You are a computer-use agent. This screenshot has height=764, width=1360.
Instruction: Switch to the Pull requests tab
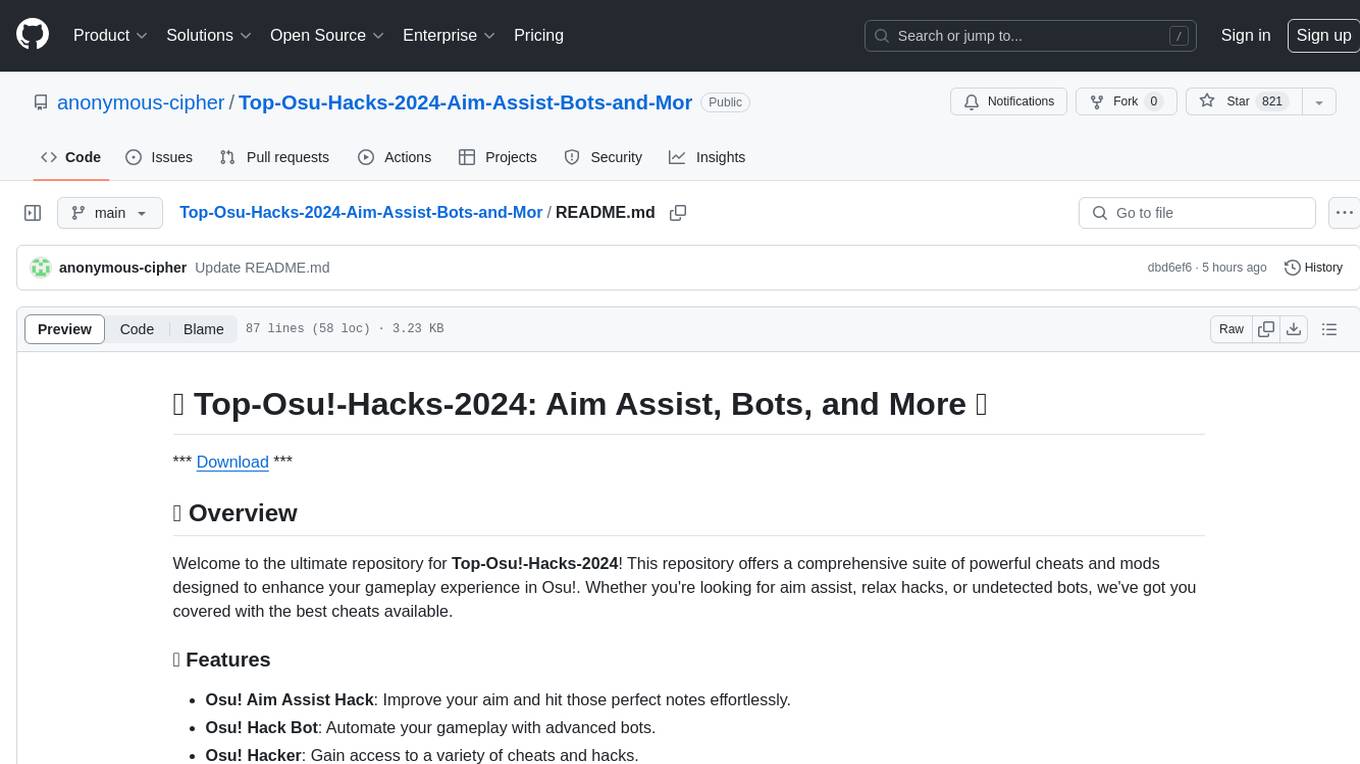pyautogui.click(x=274, y=157)
